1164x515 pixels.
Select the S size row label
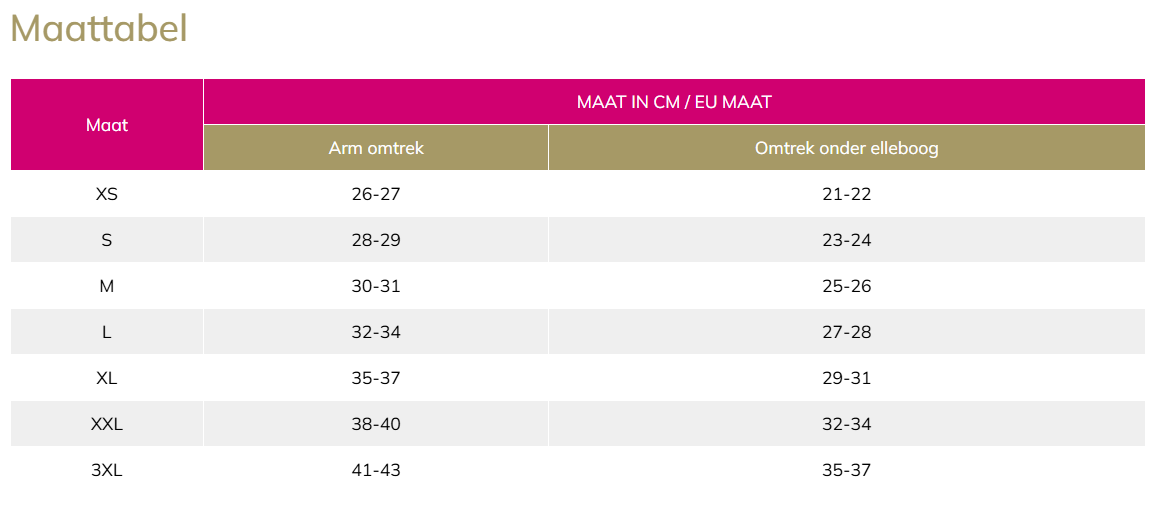coord(107,240)
